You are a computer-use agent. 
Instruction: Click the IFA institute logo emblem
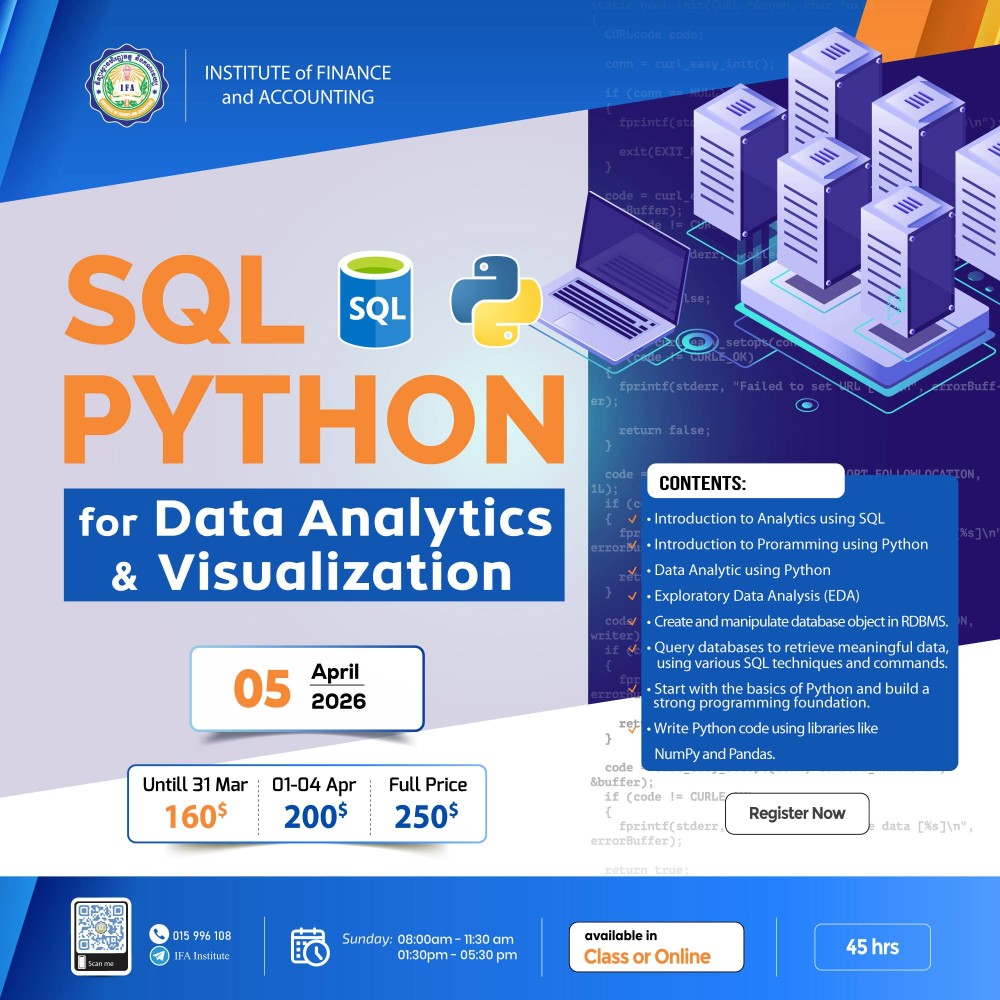[x=127, y=86]
